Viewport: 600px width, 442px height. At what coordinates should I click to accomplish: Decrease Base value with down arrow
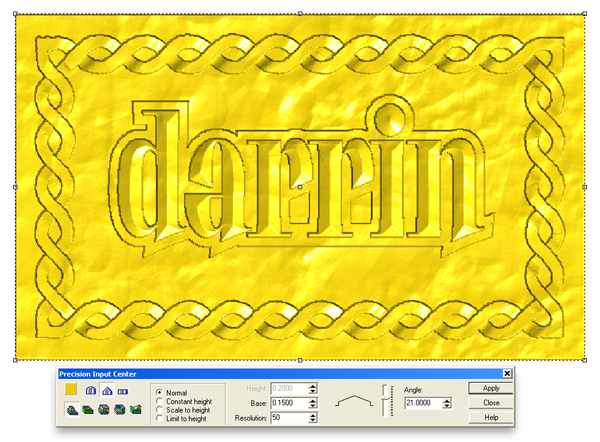coord(313,406)
